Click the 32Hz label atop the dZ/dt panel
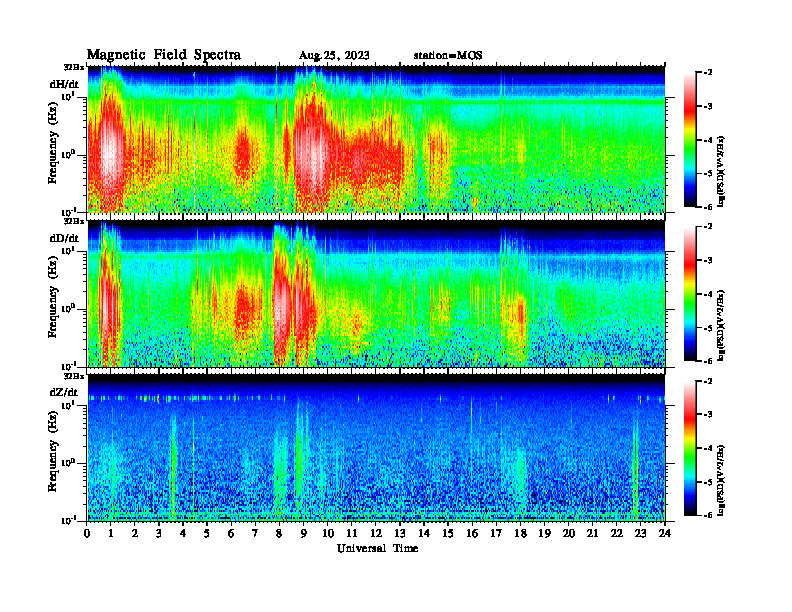 [74, 376]
